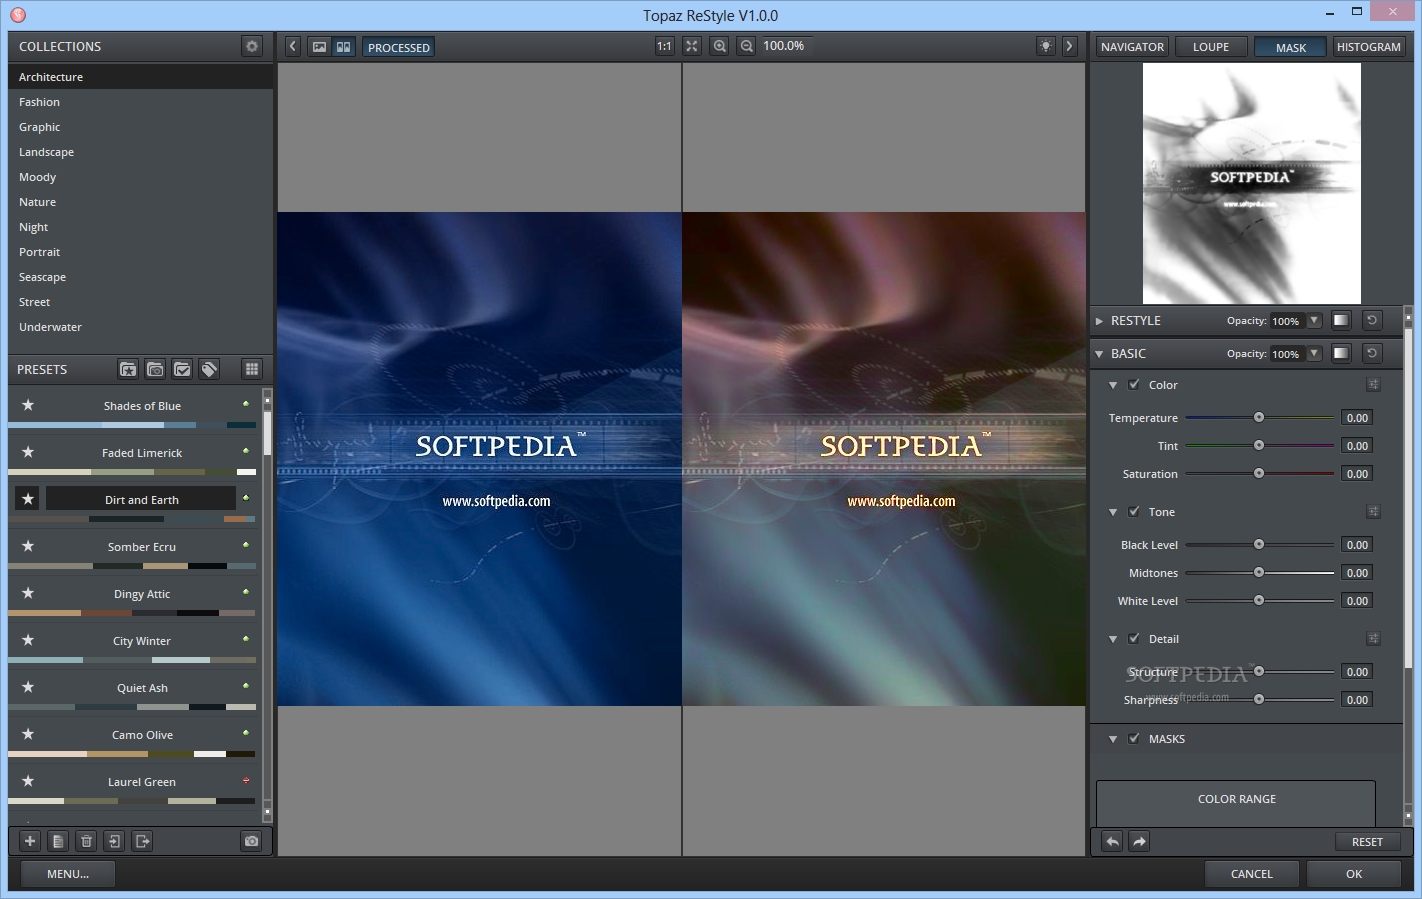Click the export preset icon
Screen dimensions: 1422x899
point(142,841)
